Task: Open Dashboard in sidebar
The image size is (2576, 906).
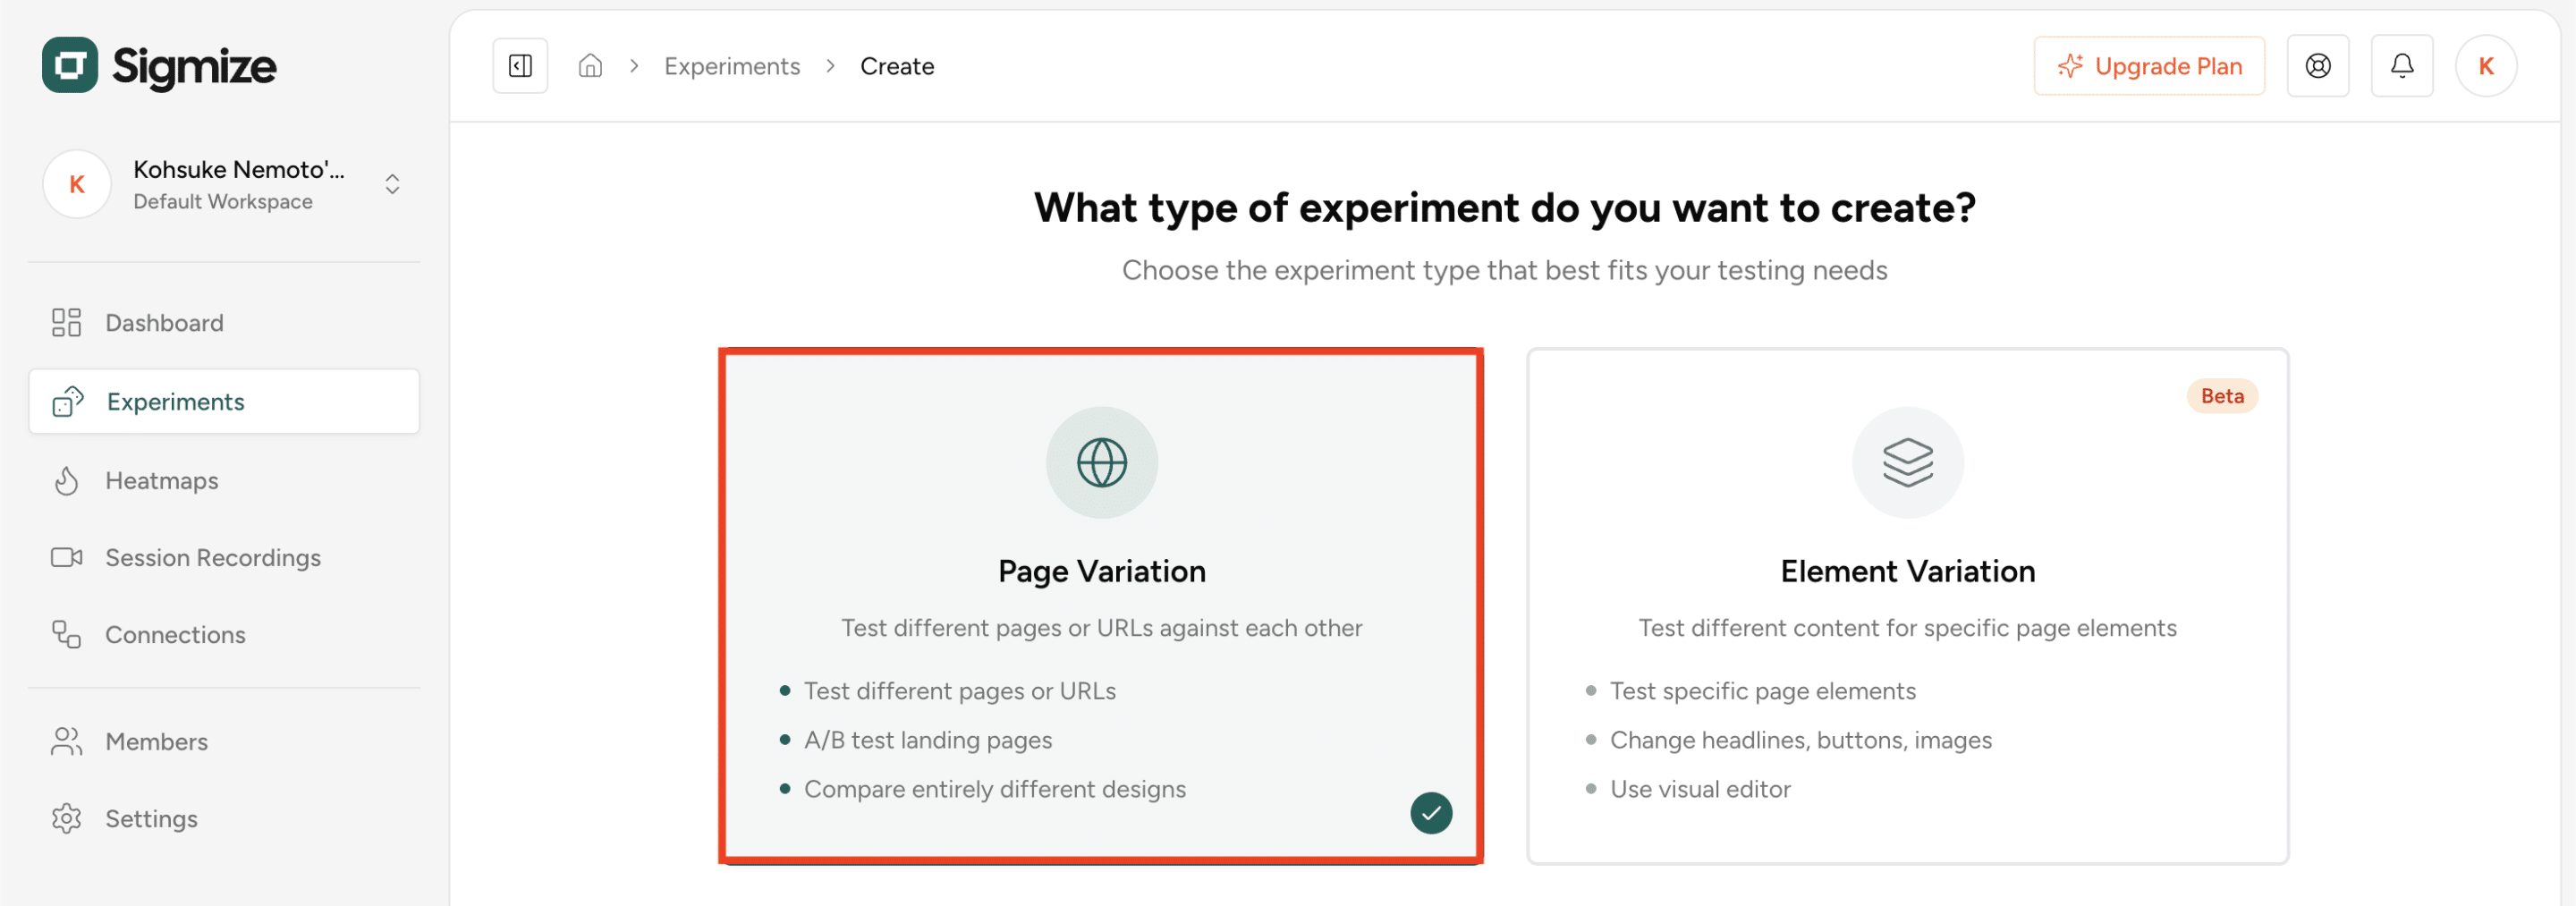Action: click(164, 323)
